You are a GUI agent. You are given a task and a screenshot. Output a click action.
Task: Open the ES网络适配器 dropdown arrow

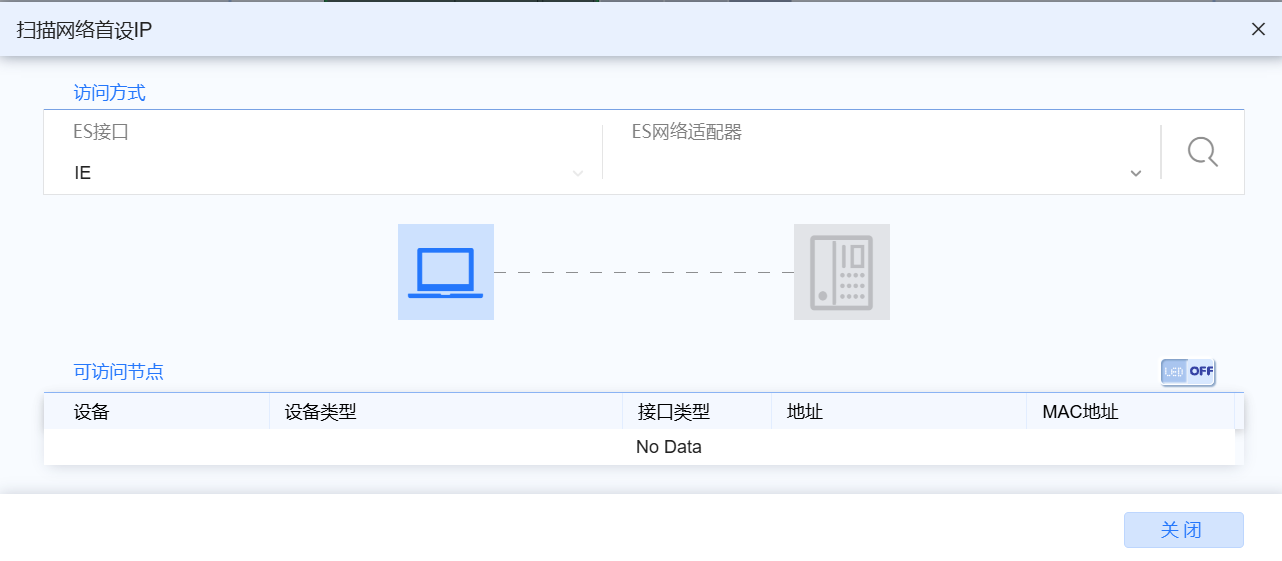1135,174
